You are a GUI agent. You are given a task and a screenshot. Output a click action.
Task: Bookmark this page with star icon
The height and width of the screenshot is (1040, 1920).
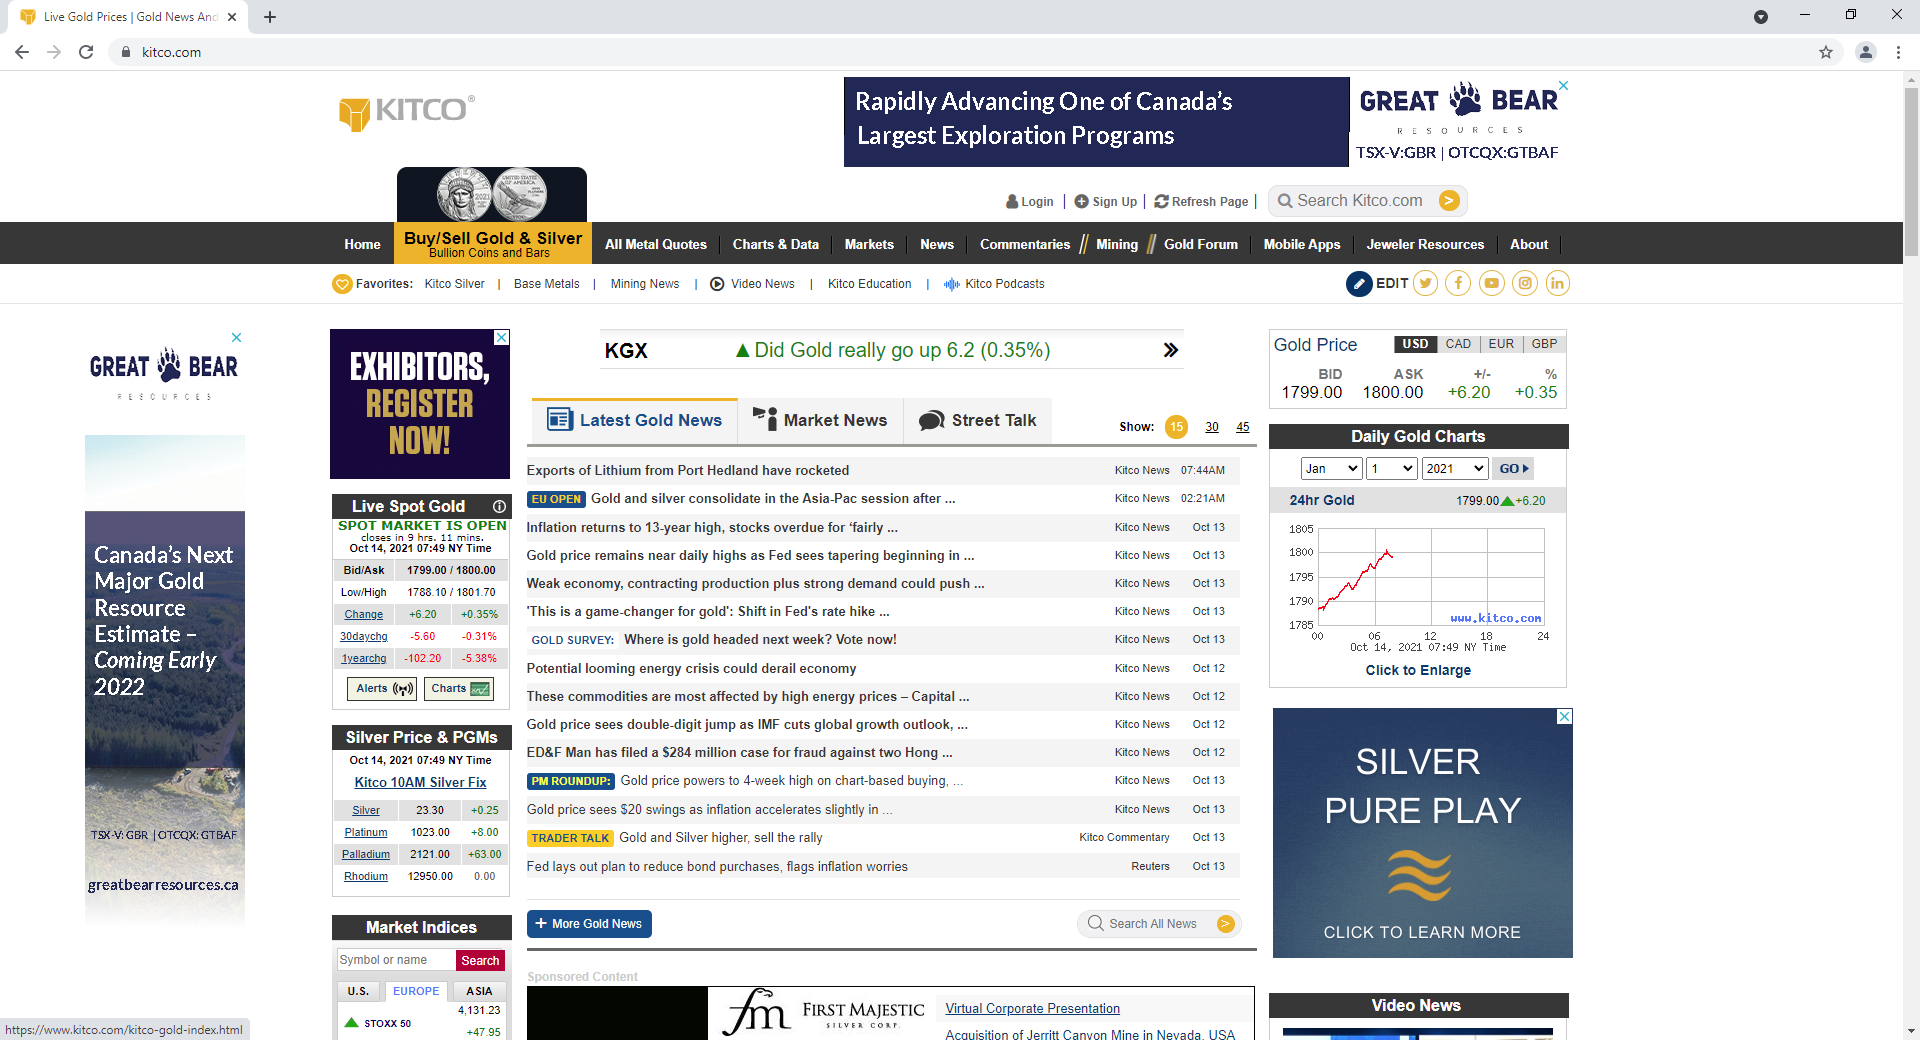coord(1826,52)
